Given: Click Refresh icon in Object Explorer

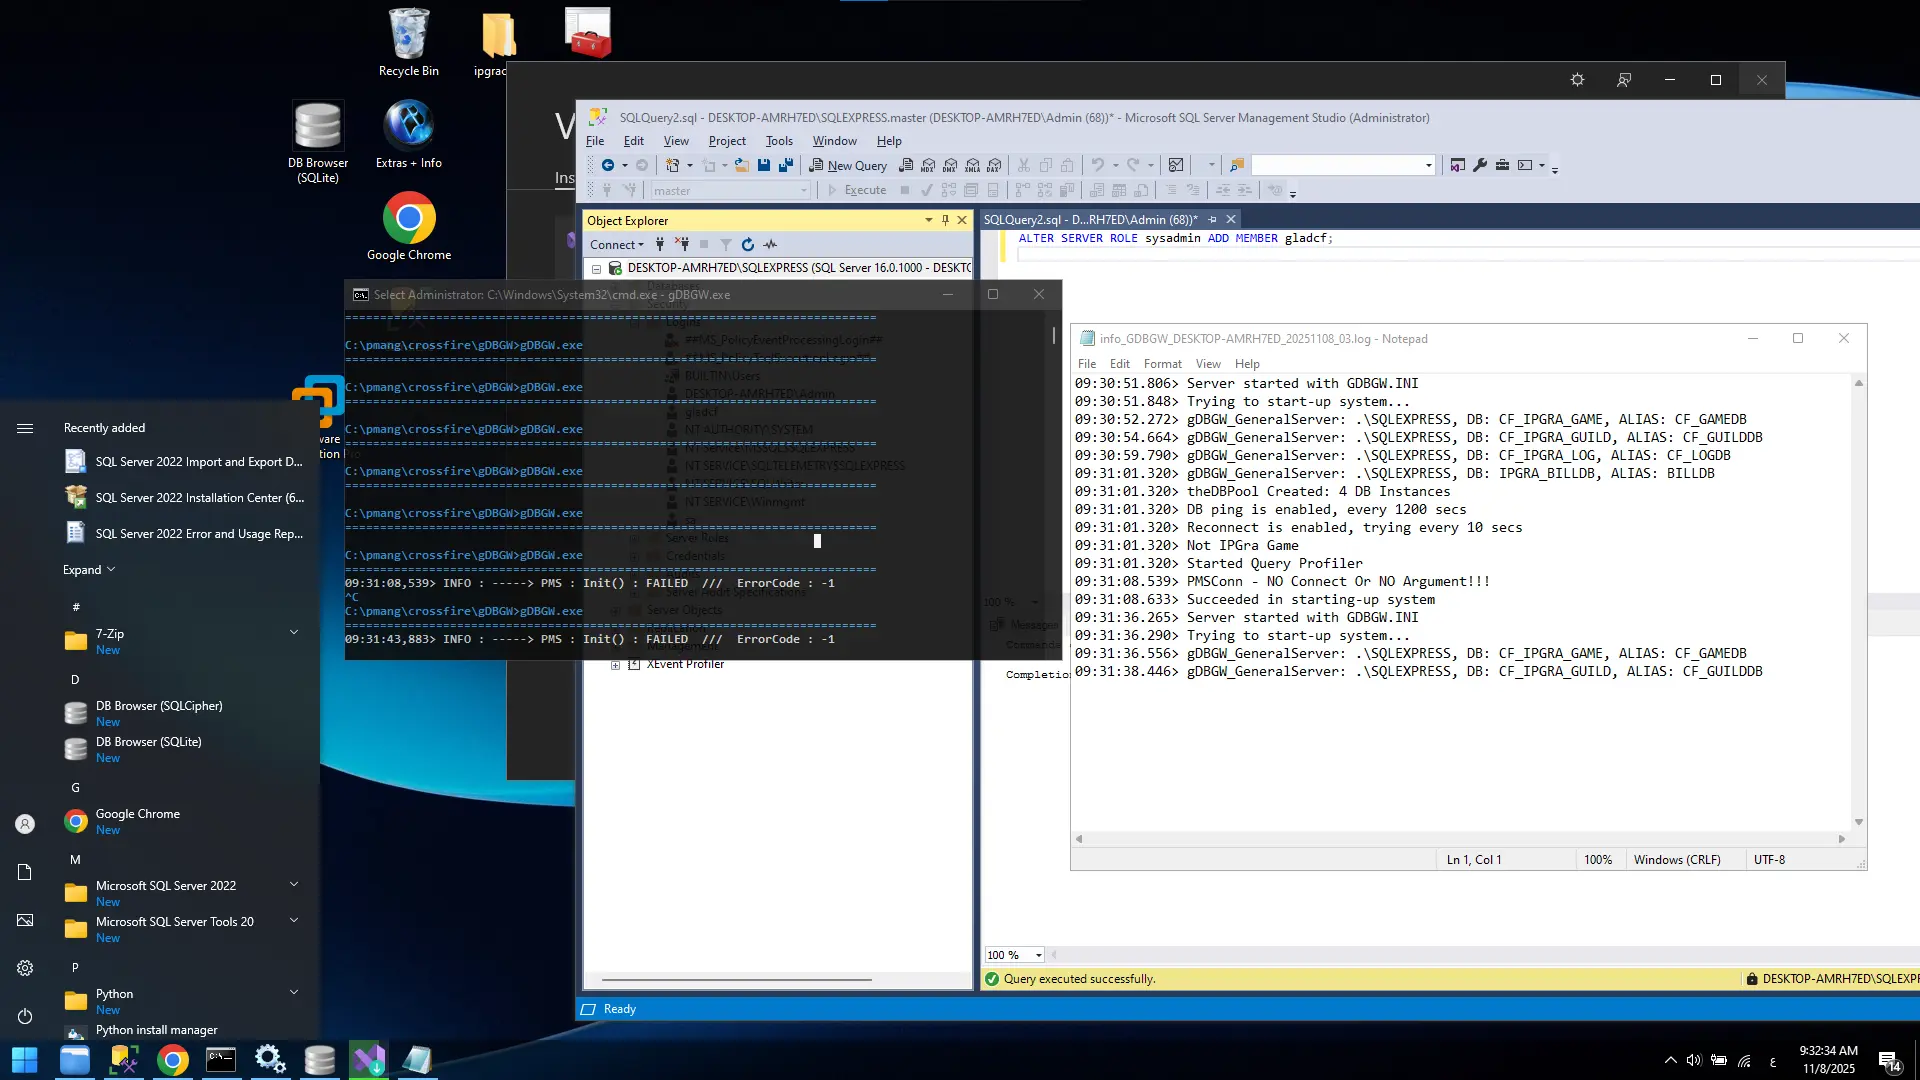Looking at the screenshot, I should (x=748, y=244).
